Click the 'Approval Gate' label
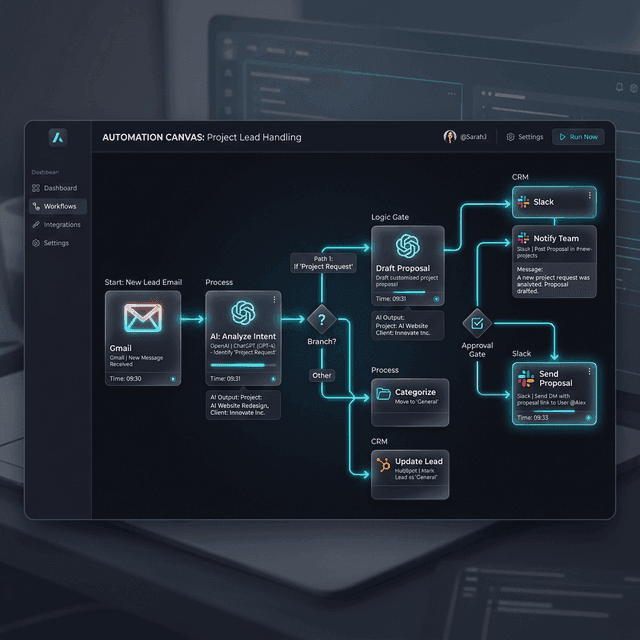This screenshot has width=640, height=640. point(477,350)
